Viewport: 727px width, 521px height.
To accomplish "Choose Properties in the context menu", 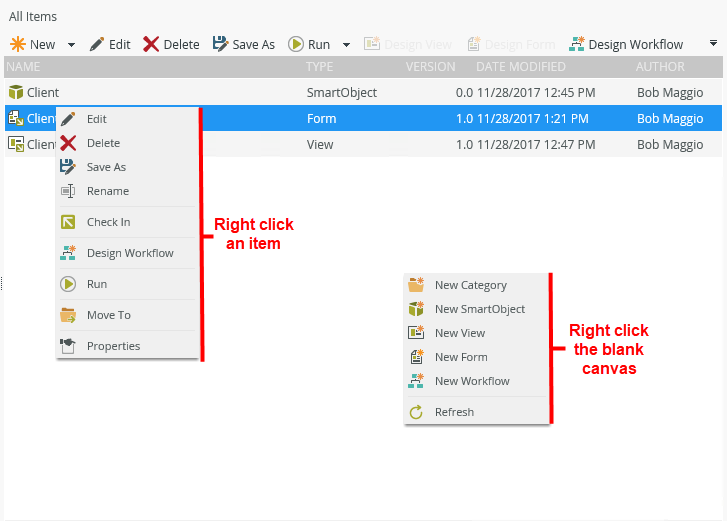I will pyautogui.click(x=128, y=347).
